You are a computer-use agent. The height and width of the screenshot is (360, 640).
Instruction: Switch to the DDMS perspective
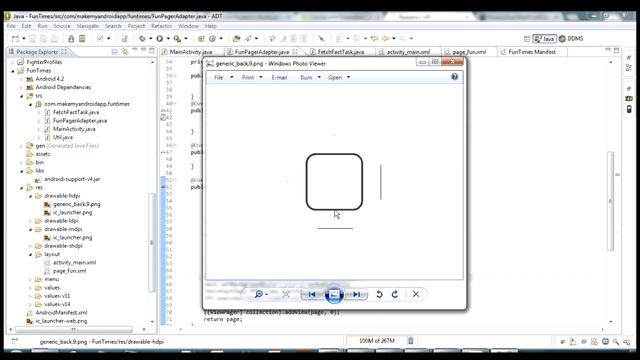(571, 39)
